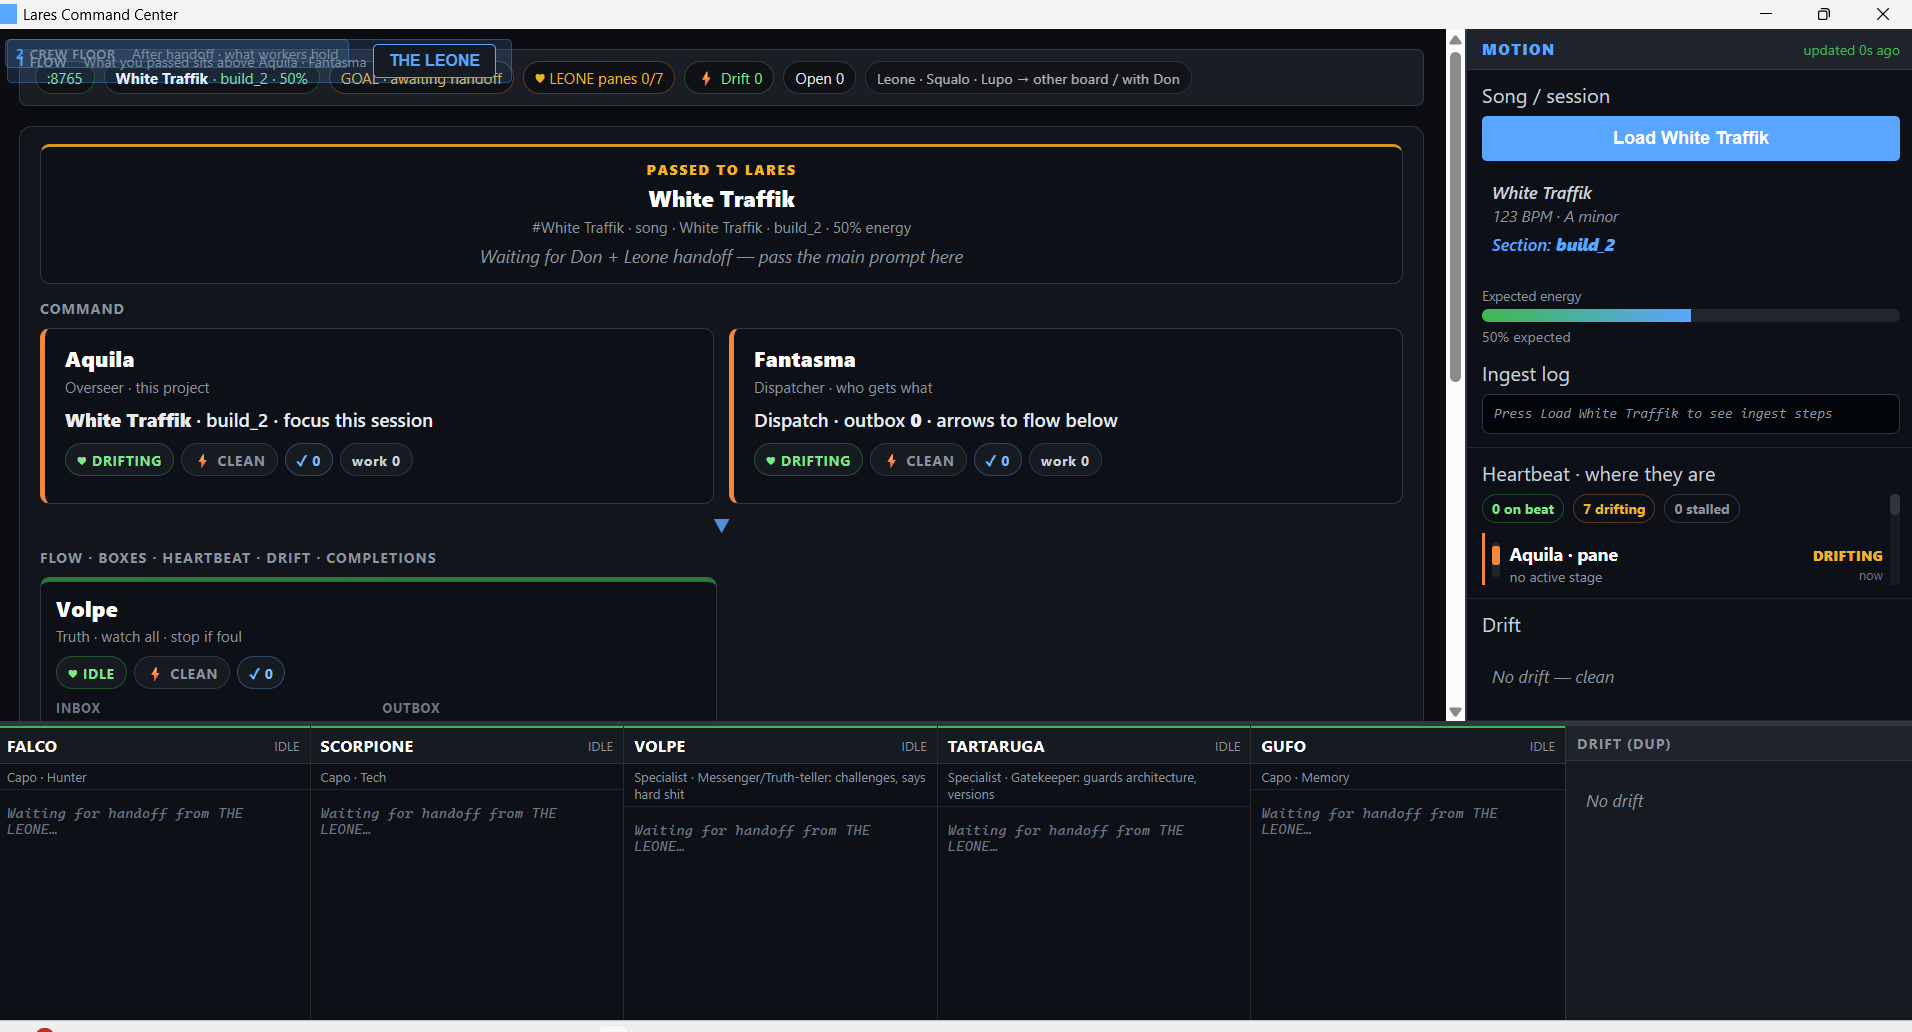Select the 0 on beat filter
Screen dimensions: 1912x1032
coord(1523,509)
